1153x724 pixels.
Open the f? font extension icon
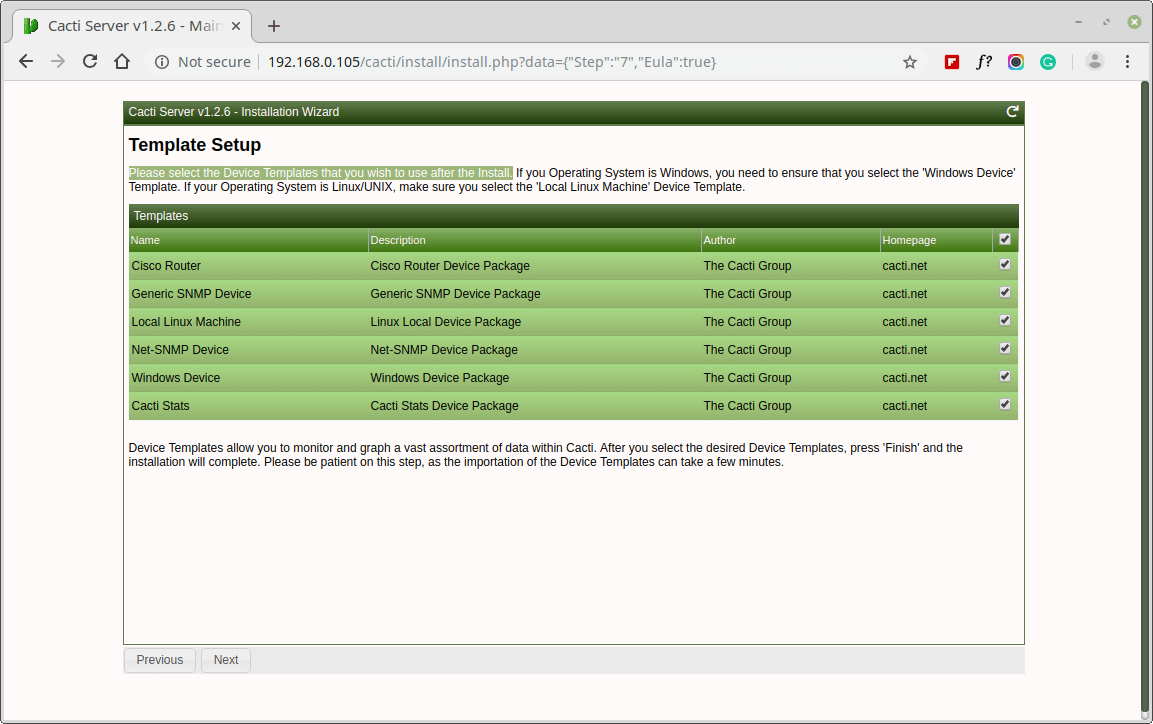point(984,62)
